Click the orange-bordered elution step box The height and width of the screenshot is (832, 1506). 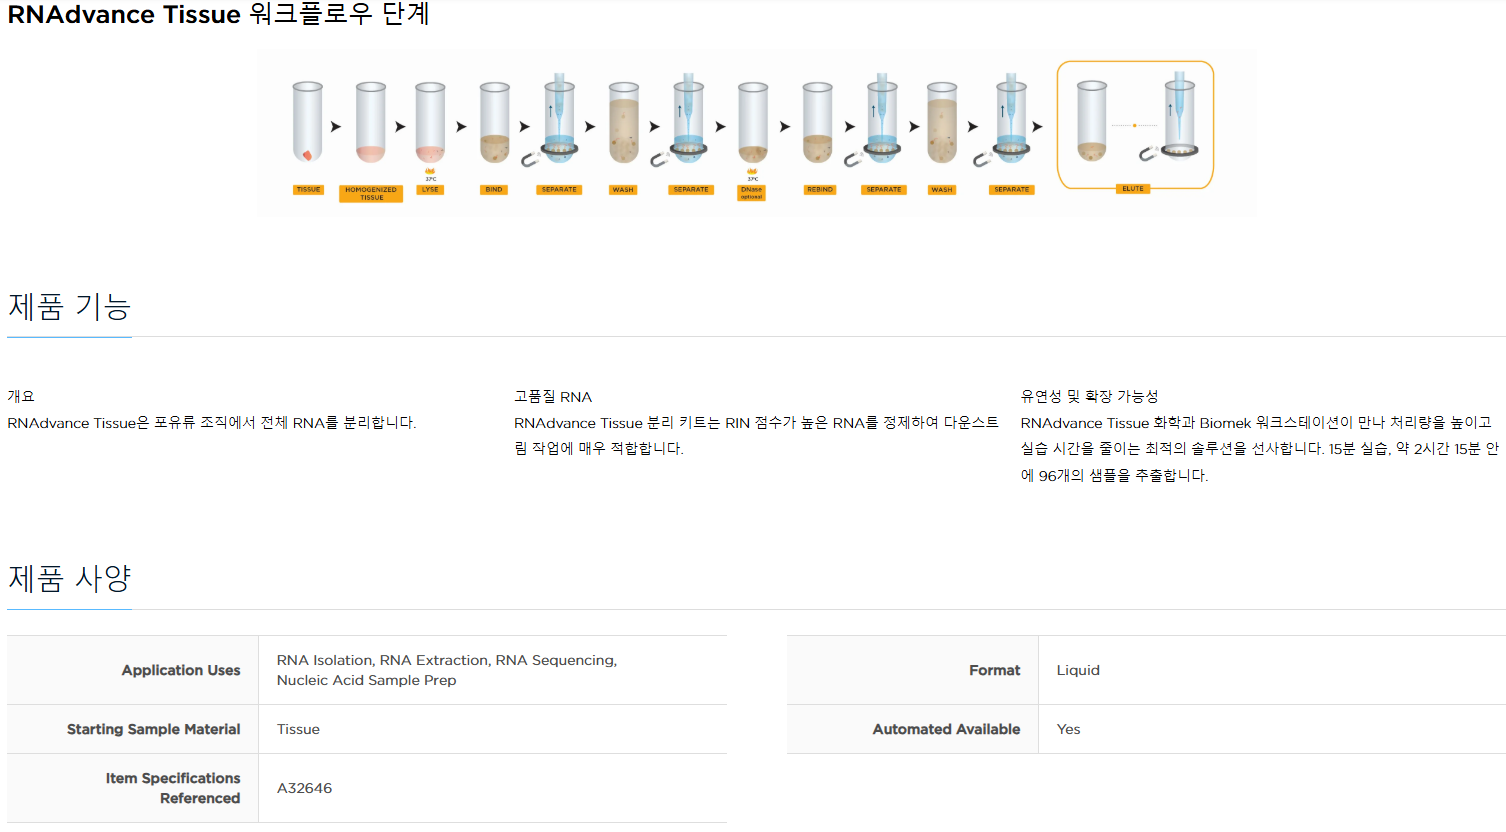[1135, 125]
